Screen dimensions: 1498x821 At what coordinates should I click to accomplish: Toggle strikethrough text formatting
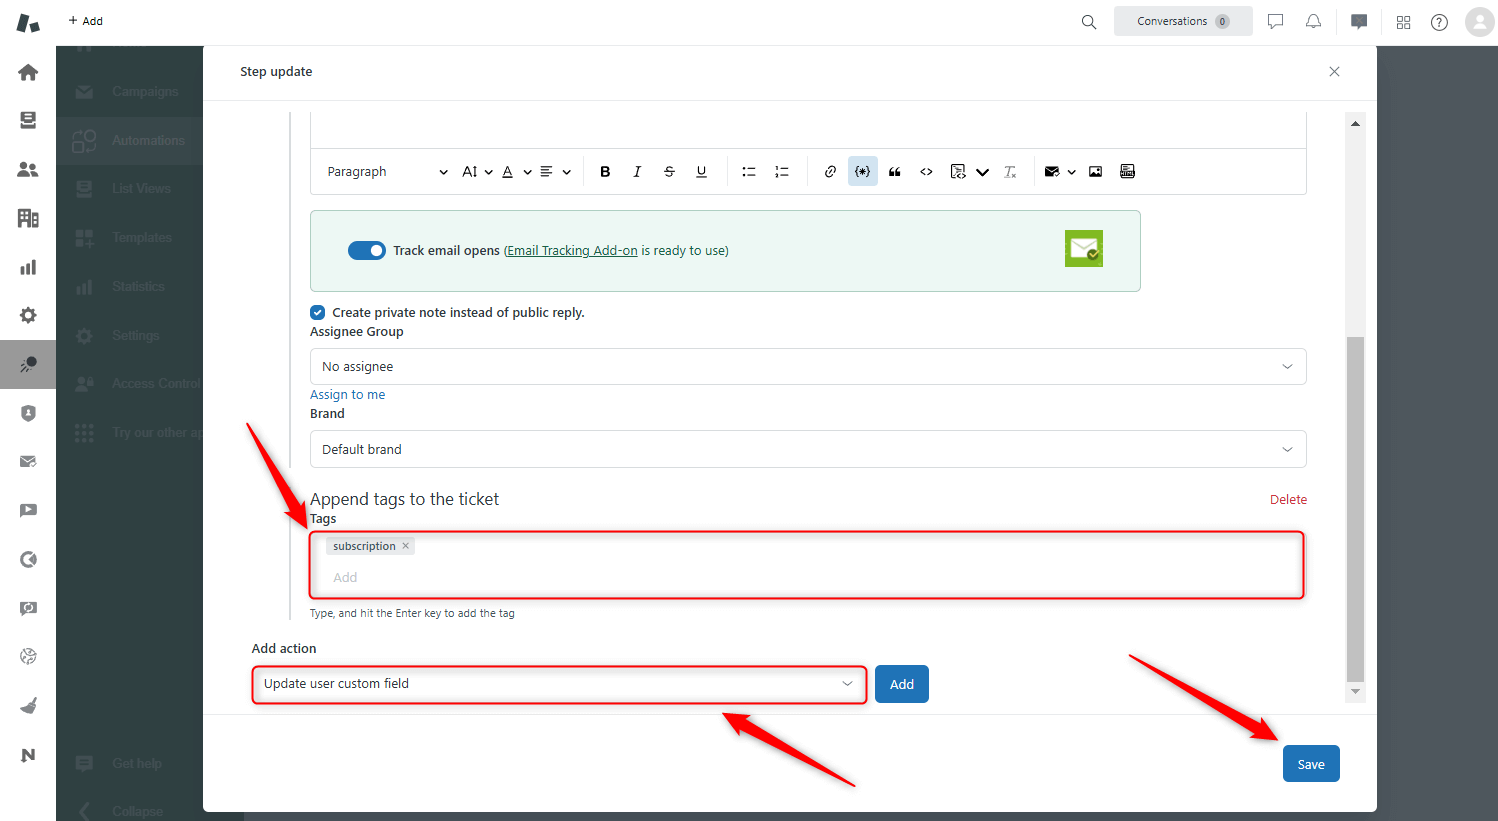[x=669, y=172]
